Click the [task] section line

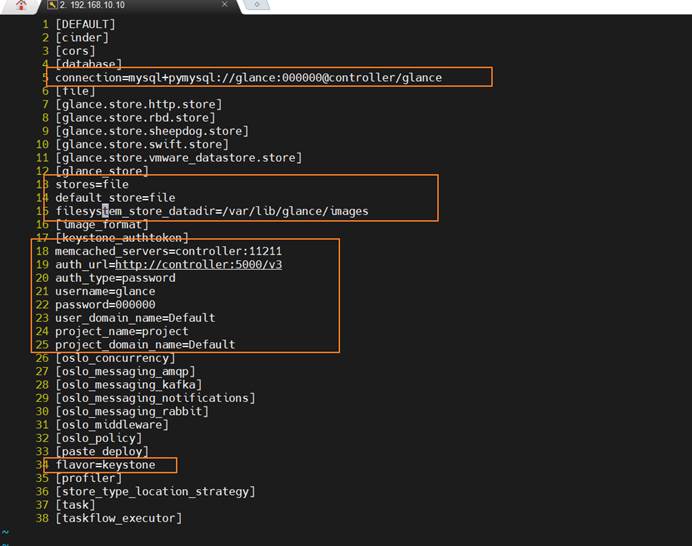(75, 505)
